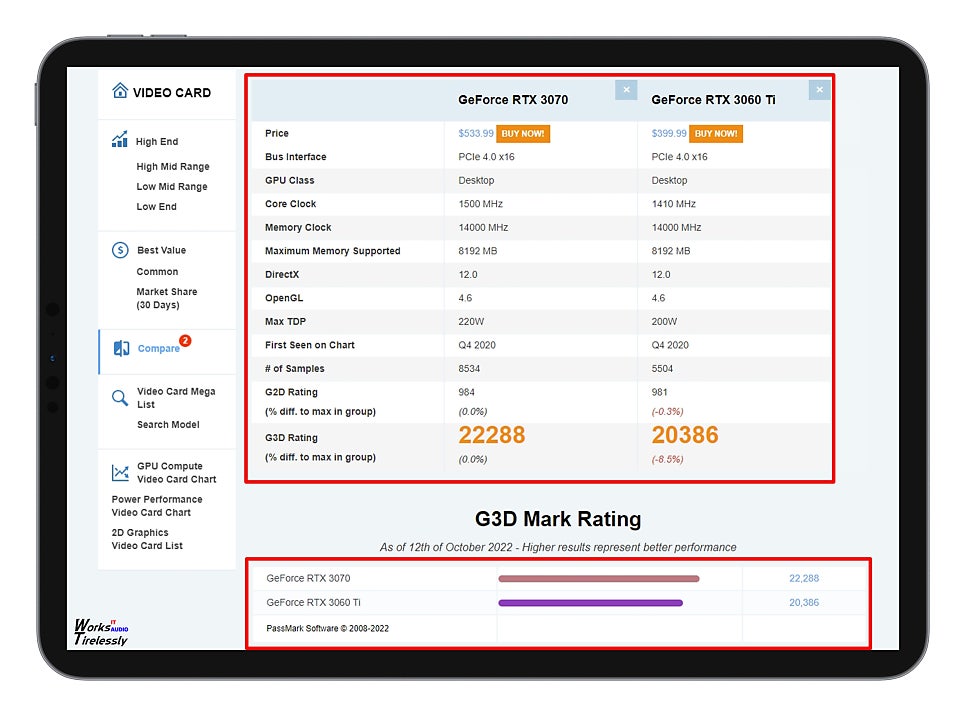Select Low End category
Viewport: 966px width, 717px height.
[x=156, y=206]
